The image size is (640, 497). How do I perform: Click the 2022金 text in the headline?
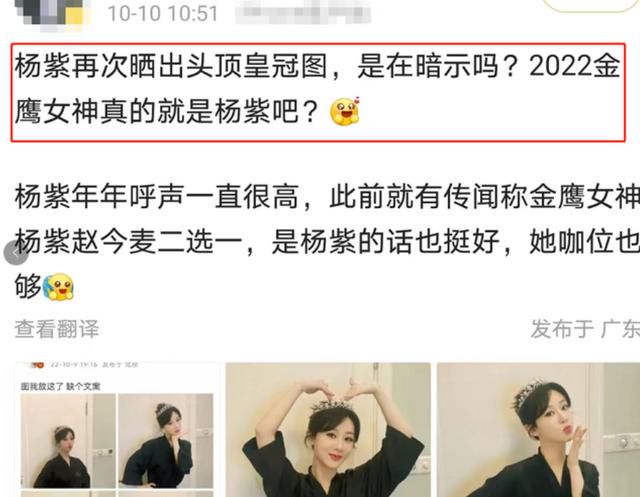[x=575, y=66]
